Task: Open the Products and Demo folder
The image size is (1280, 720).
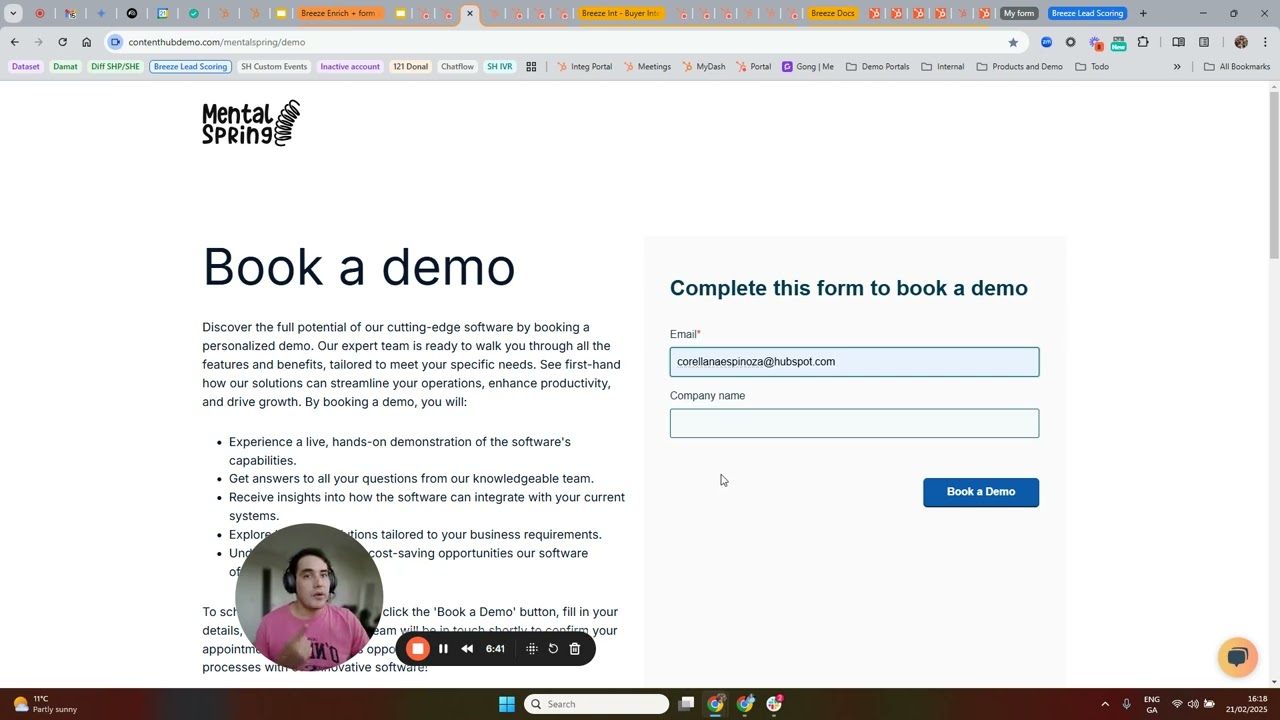Action: tap(1020, 67)
